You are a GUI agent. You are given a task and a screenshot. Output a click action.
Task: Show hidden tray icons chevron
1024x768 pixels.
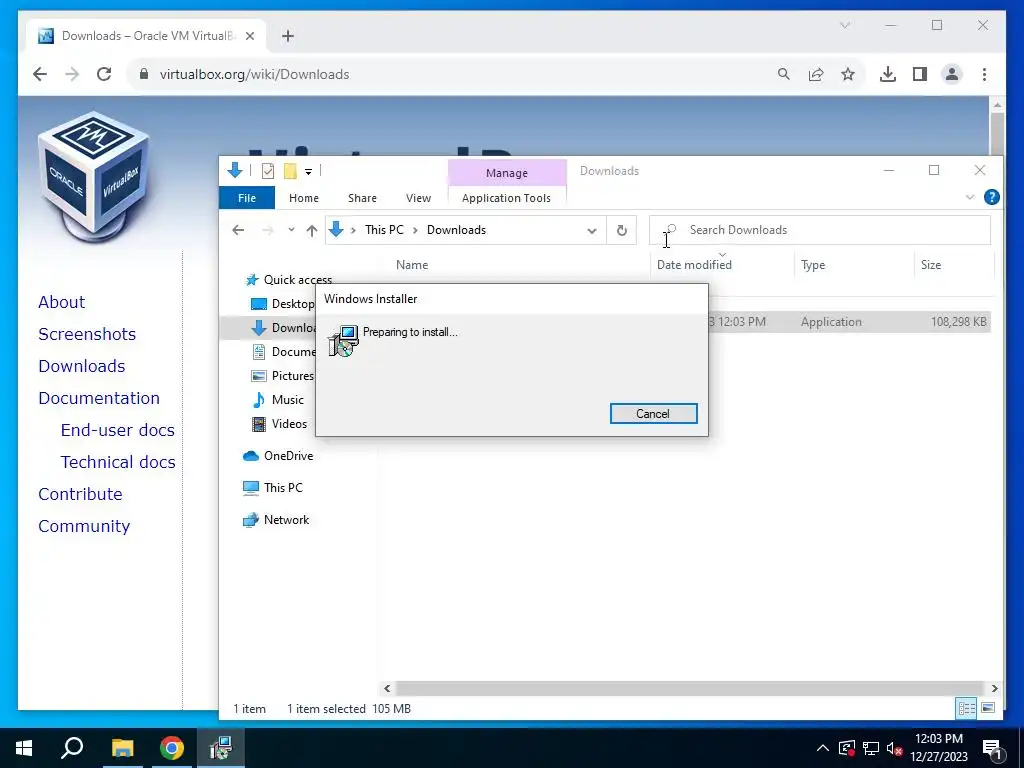tap(823, 748)
